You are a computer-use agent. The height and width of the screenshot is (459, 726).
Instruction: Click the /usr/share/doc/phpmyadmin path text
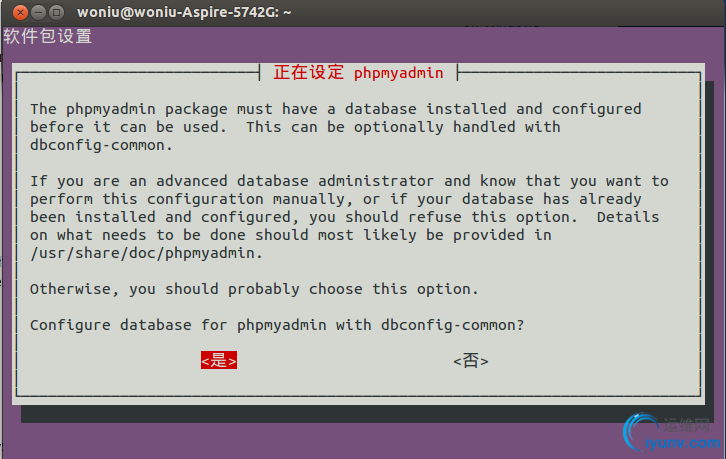pos(146,253)
